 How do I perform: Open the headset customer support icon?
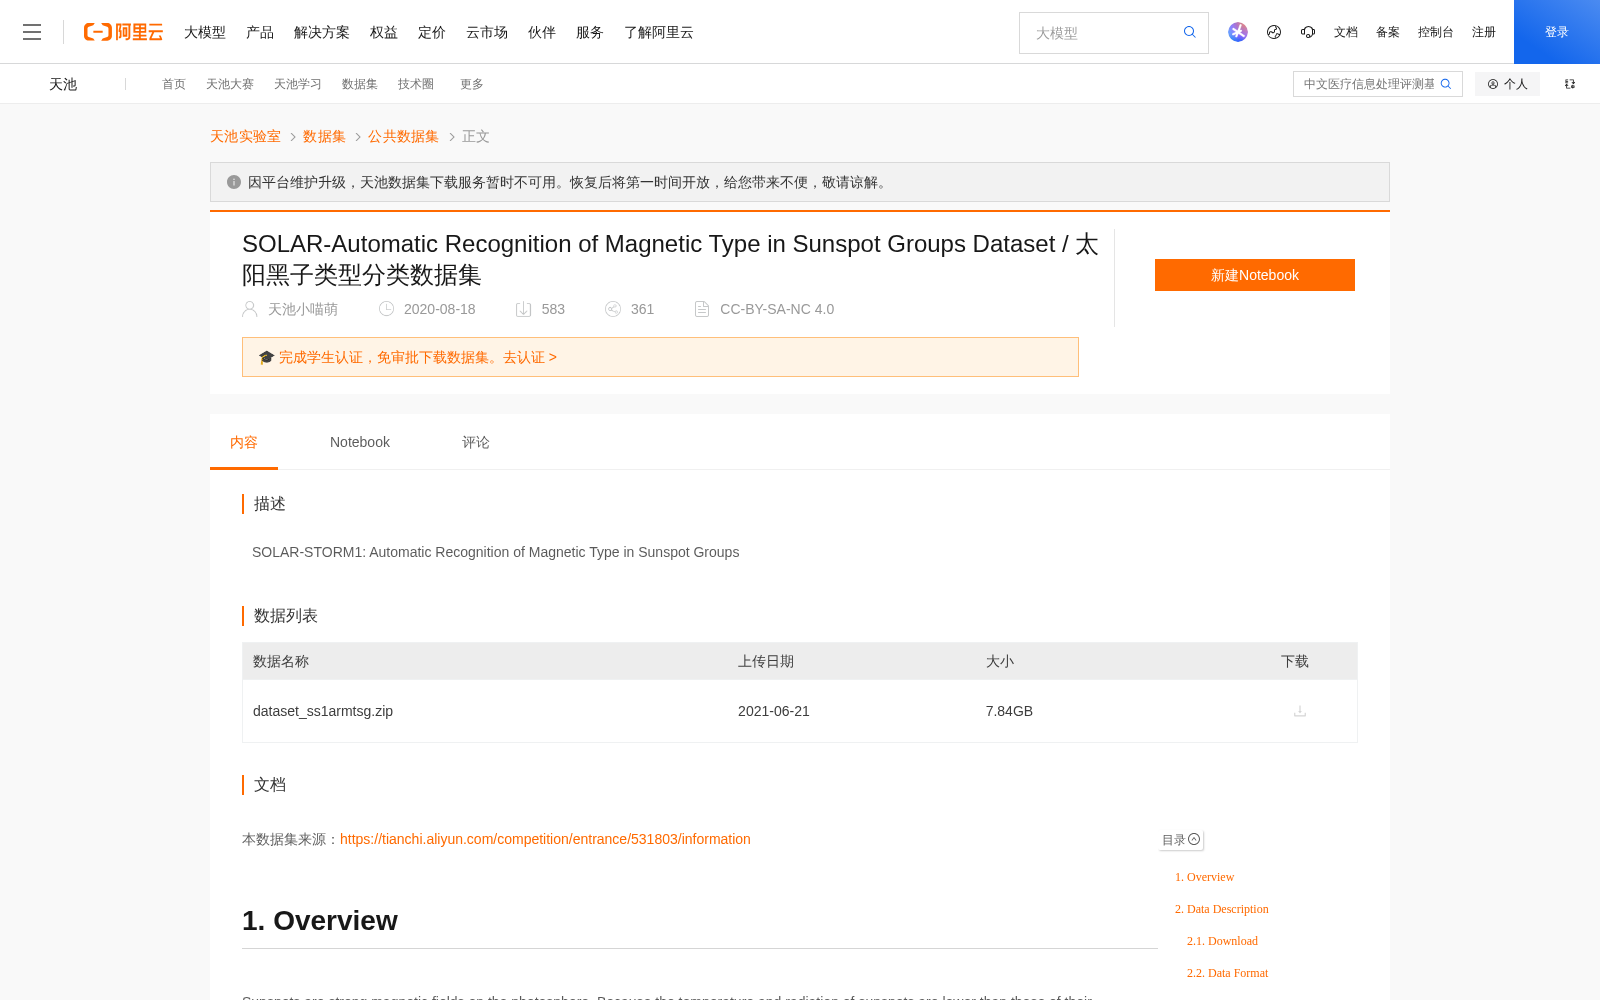pos(1308,32)
